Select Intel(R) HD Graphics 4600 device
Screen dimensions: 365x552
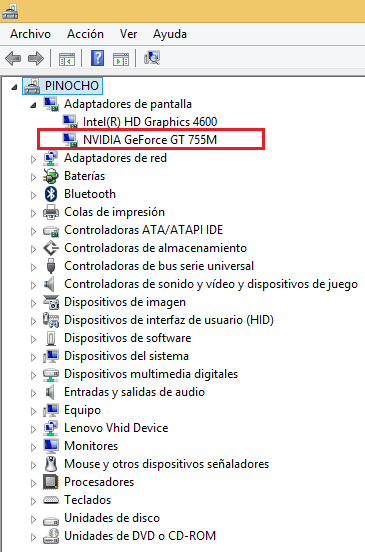tap(150, 122)
